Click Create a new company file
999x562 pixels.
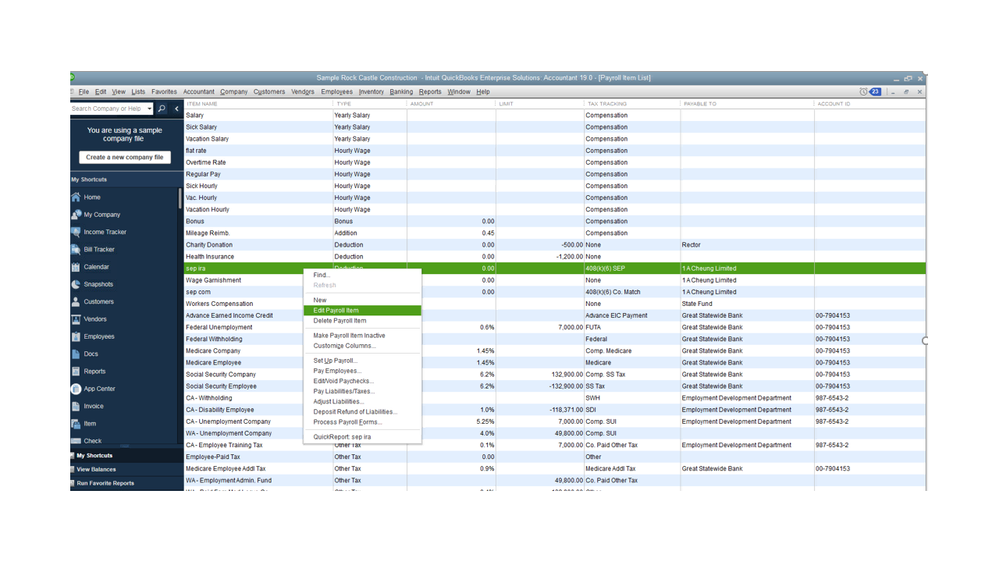coord(125,157)
